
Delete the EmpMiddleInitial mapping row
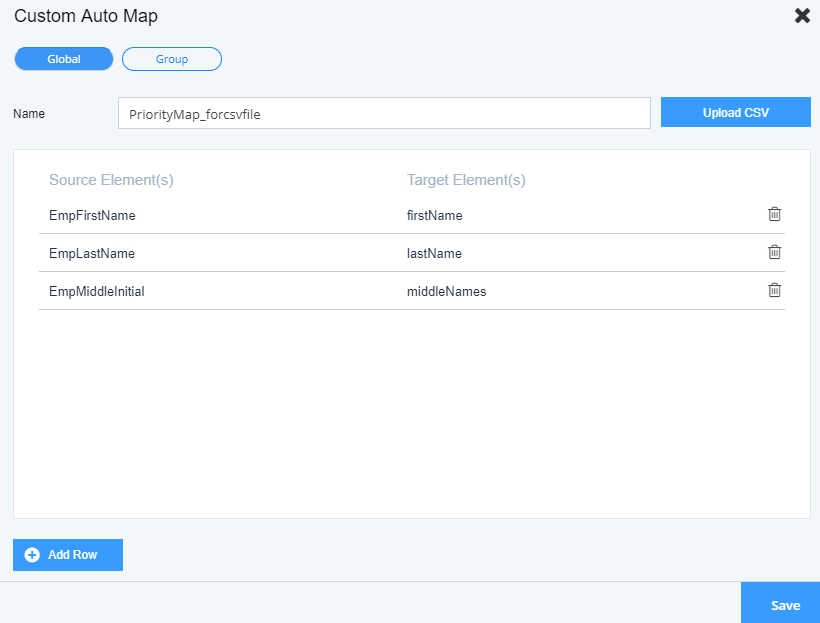774,290
